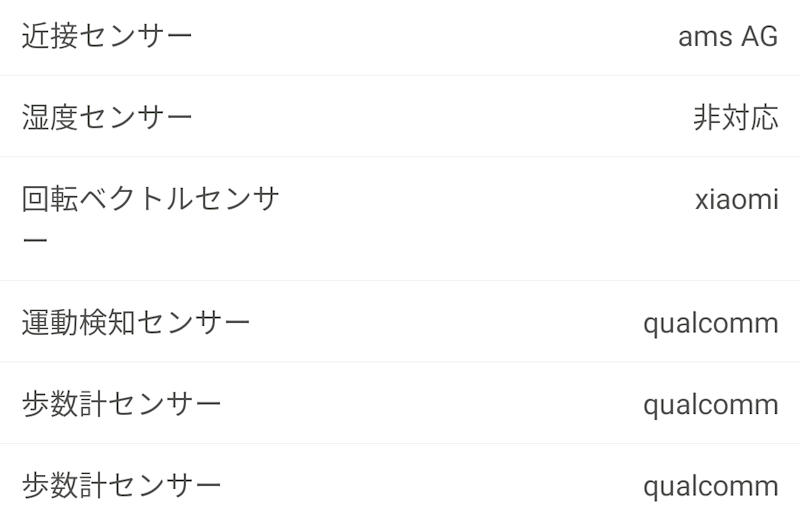Open the proximity sensor list entry

pyautogui.click(x=400, y=37)
